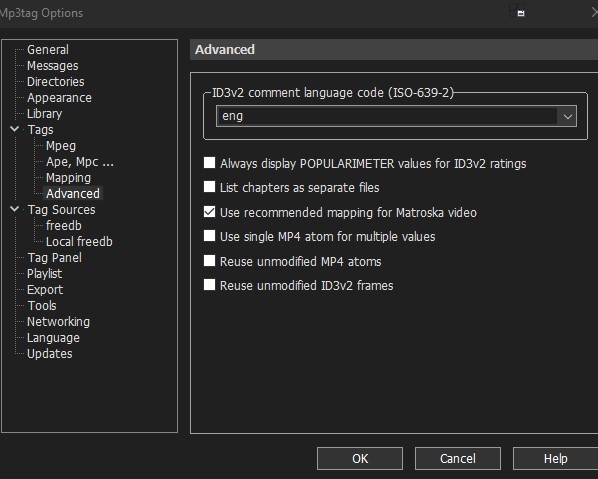Check Reuse unmodified MP4 atoms
The image size is (598, 479).
(209, 261)
